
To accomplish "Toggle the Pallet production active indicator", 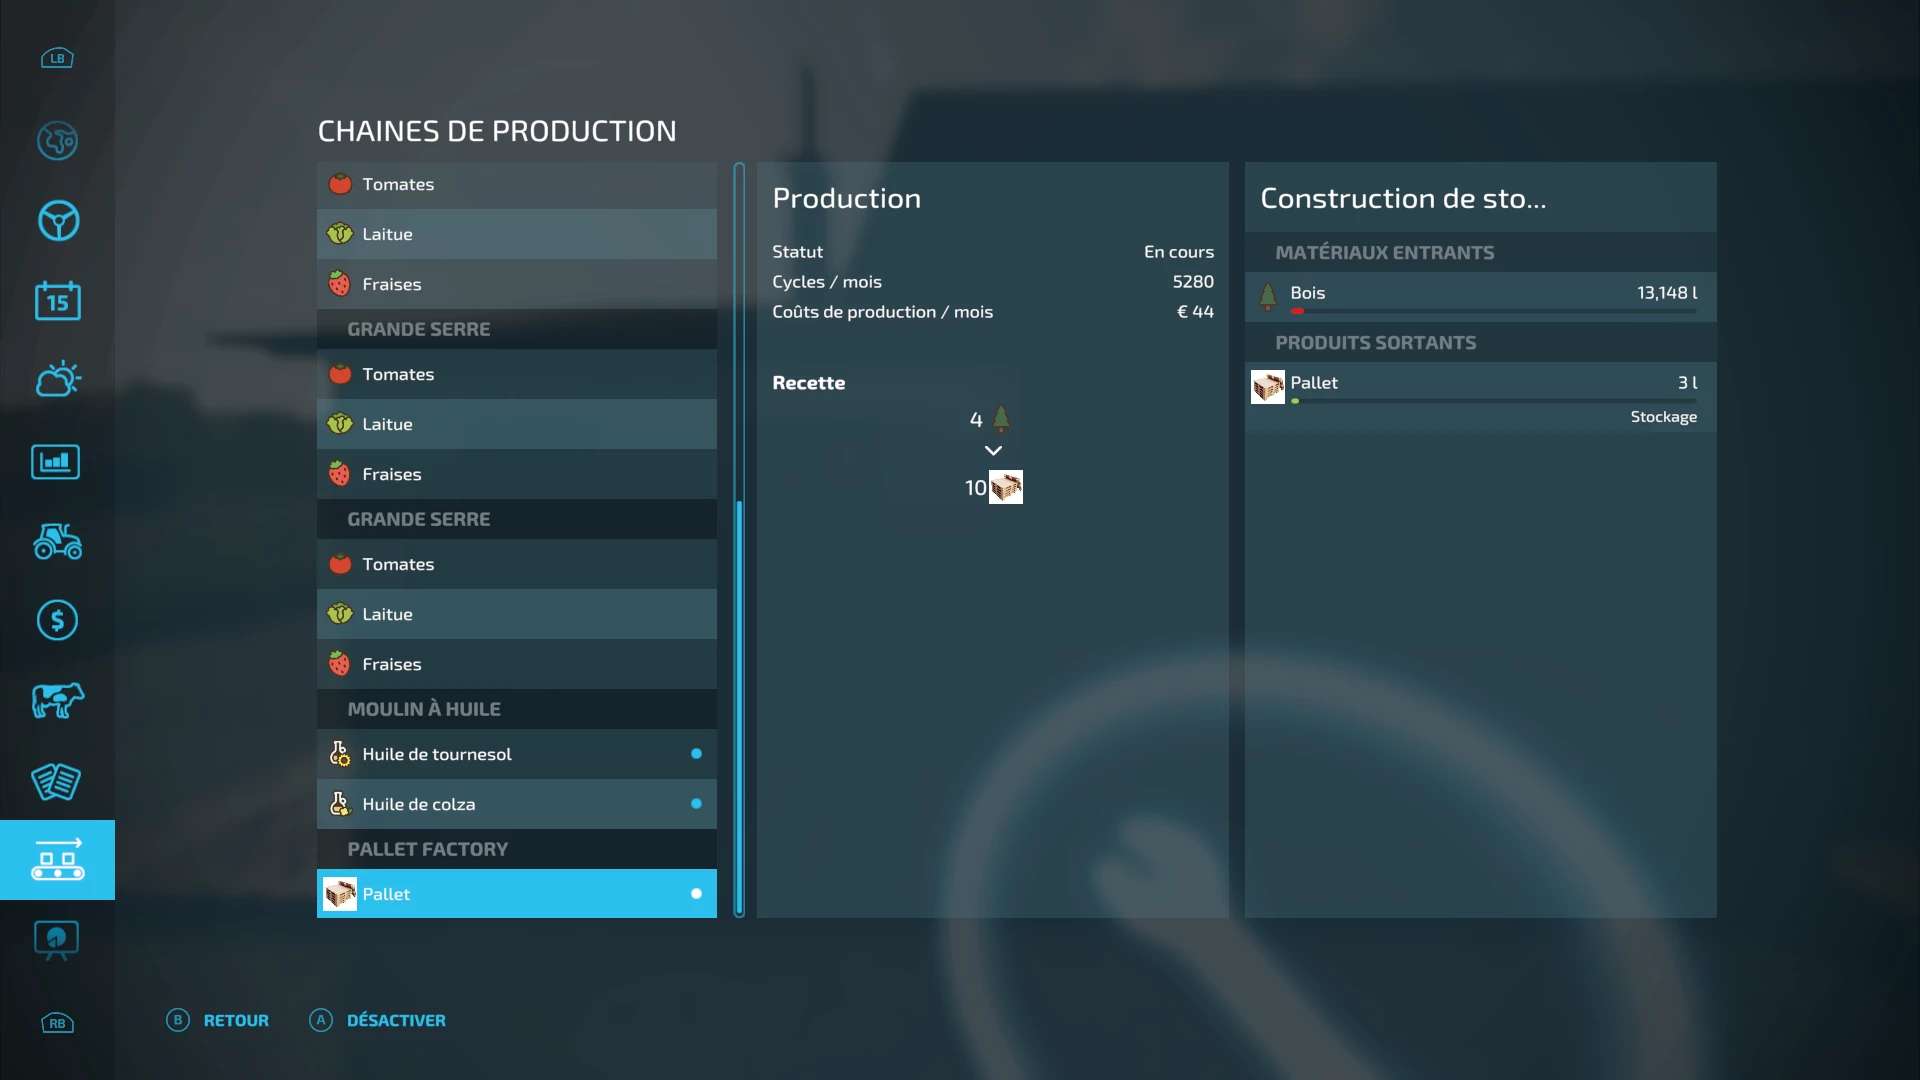I will [x=696, y=894].
